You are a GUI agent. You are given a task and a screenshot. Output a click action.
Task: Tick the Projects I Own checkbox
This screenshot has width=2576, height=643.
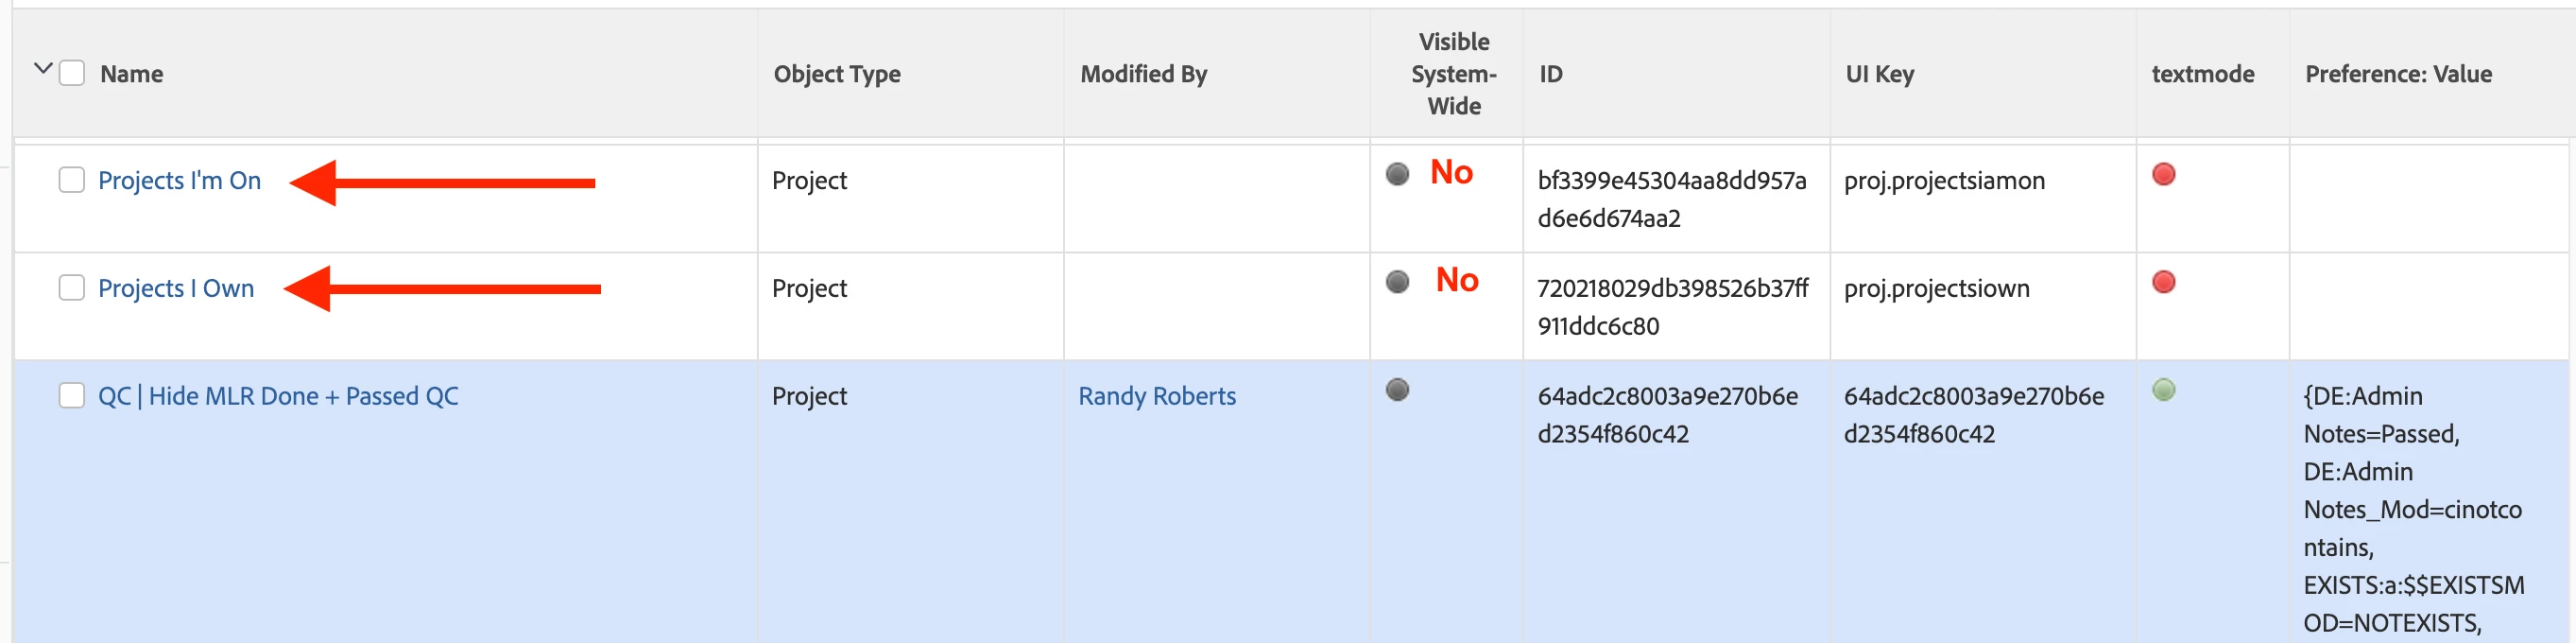(x=71, y=288)
